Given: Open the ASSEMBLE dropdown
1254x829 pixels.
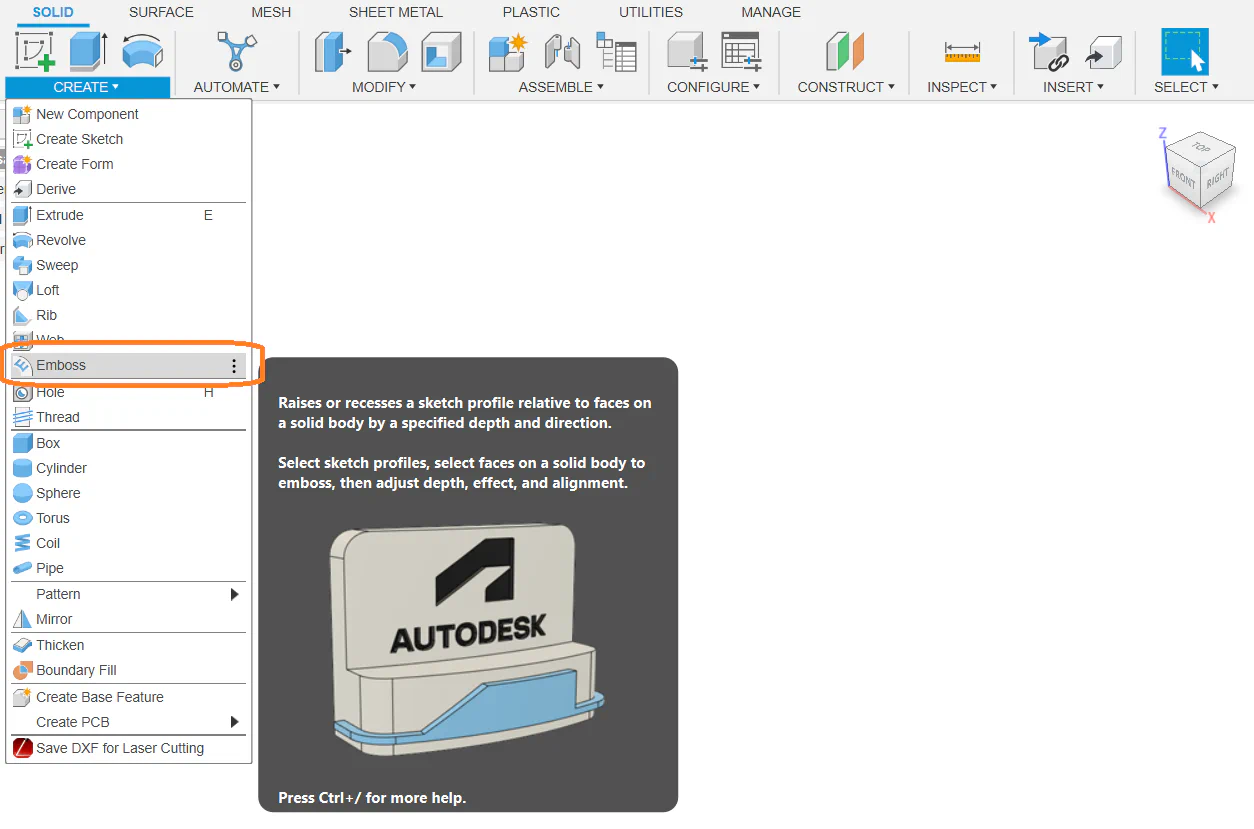Looking at the screenshot, I should click(x=561, y=87).
